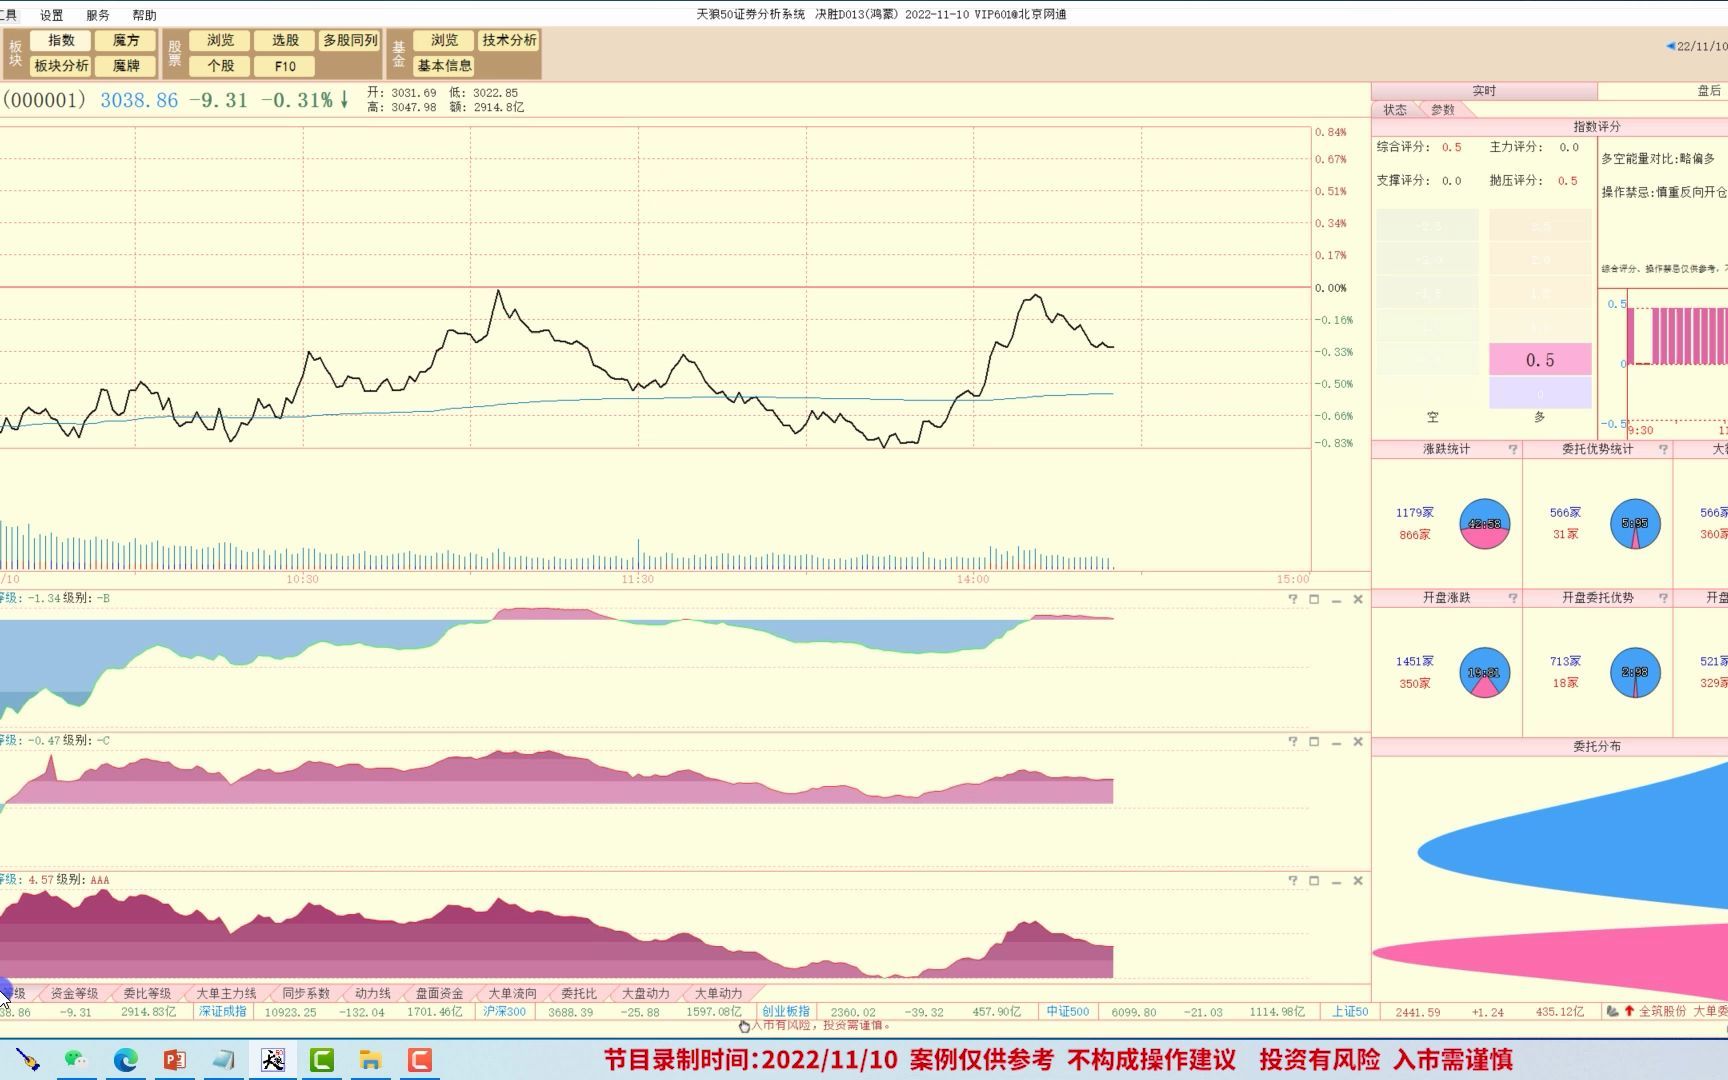Click the 个股 button
The height and width of the screenshot is (1080, 1728).
point(220,66)
